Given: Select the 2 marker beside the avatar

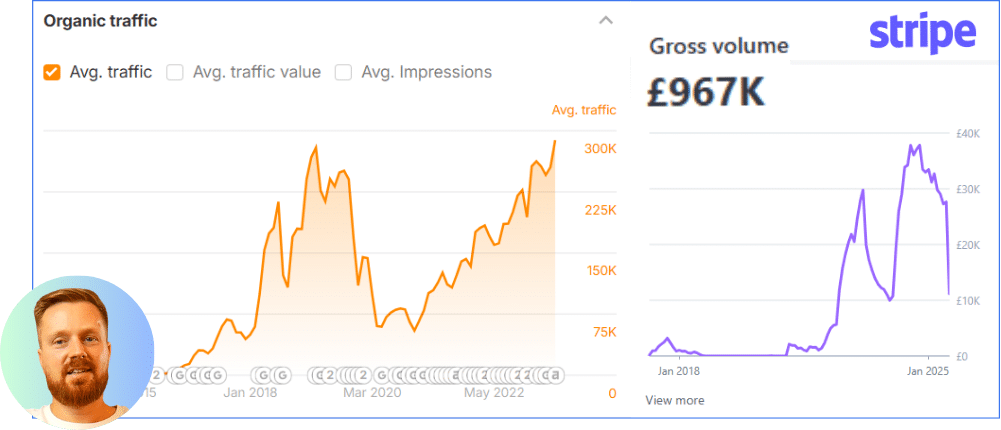Looking at the screenshot, I should coord(157,376).
